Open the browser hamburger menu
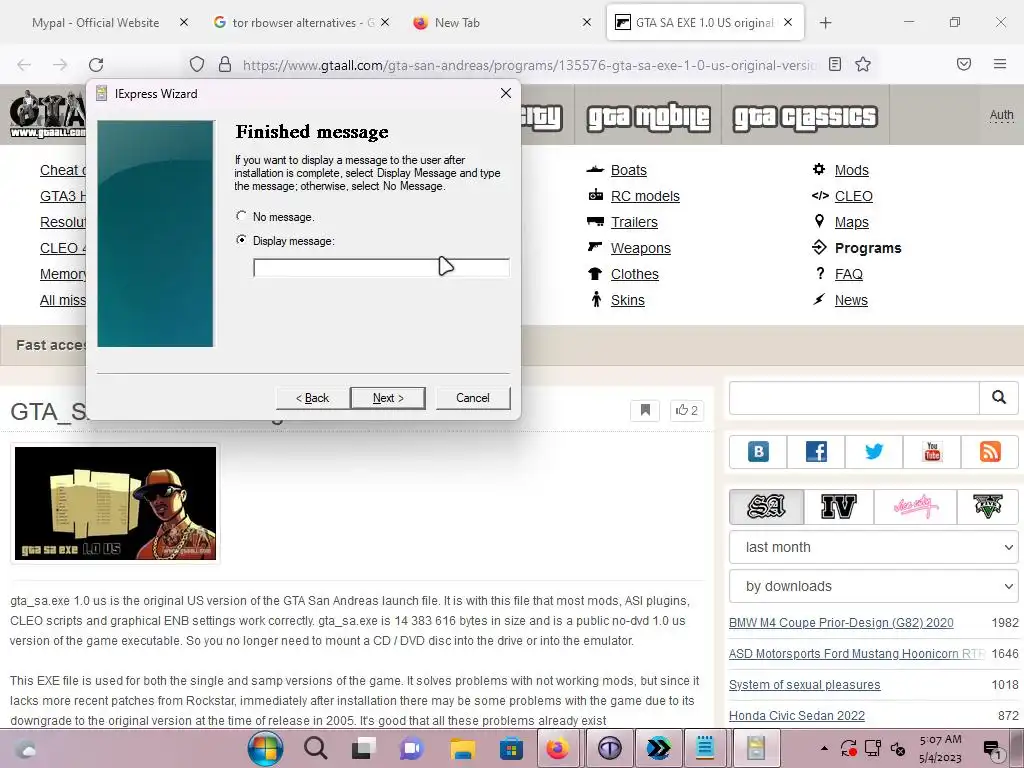This screenshot has height=768, width=1024. 1000,64
